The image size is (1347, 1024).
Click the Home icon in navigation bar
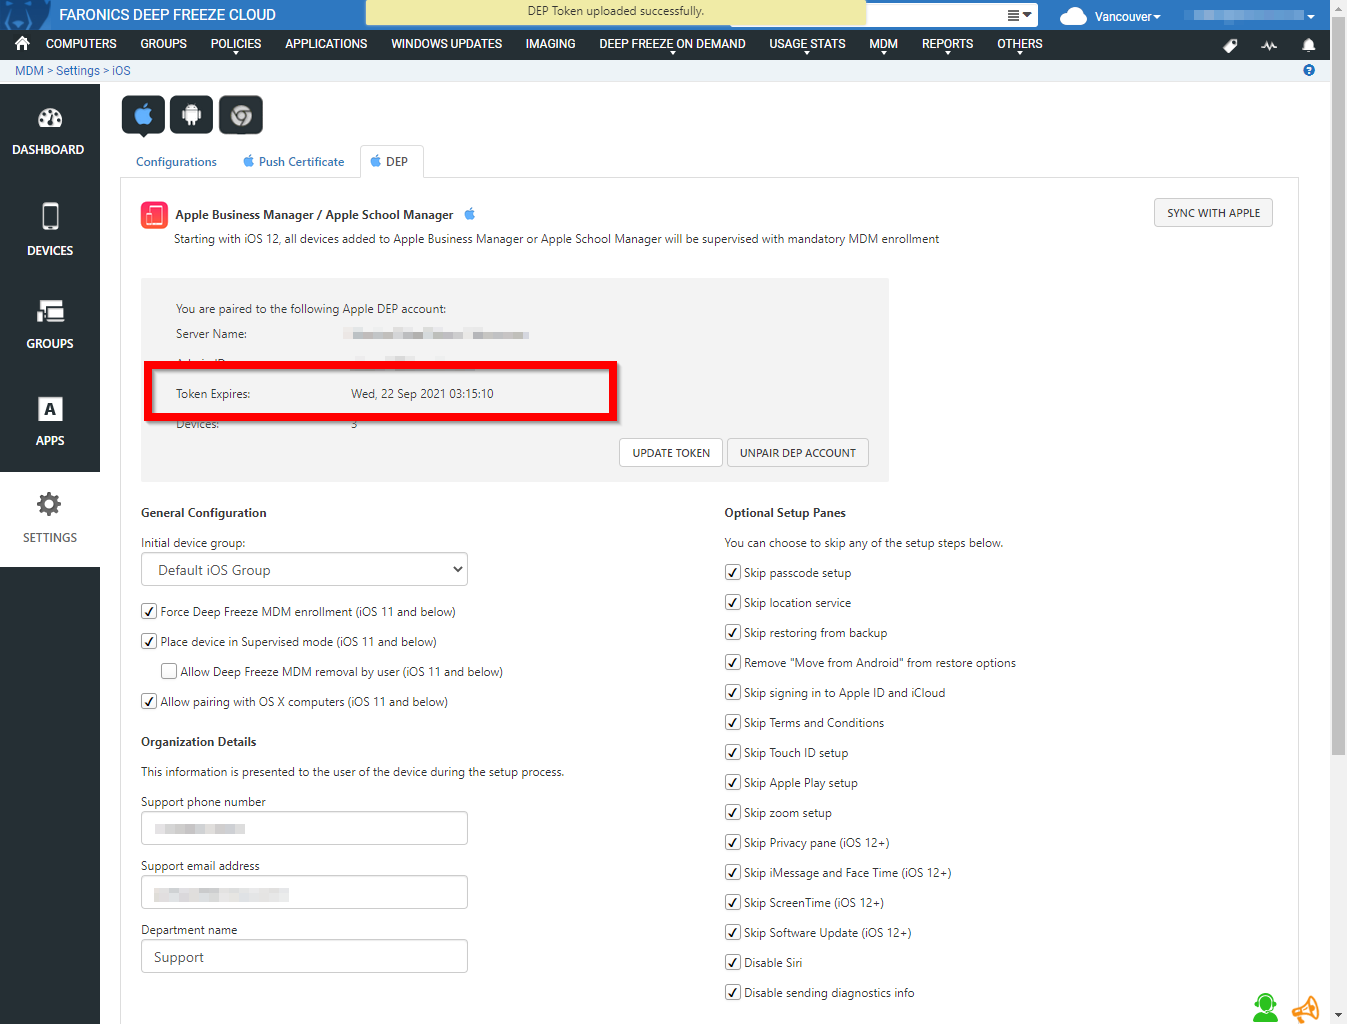coord(22,44)
